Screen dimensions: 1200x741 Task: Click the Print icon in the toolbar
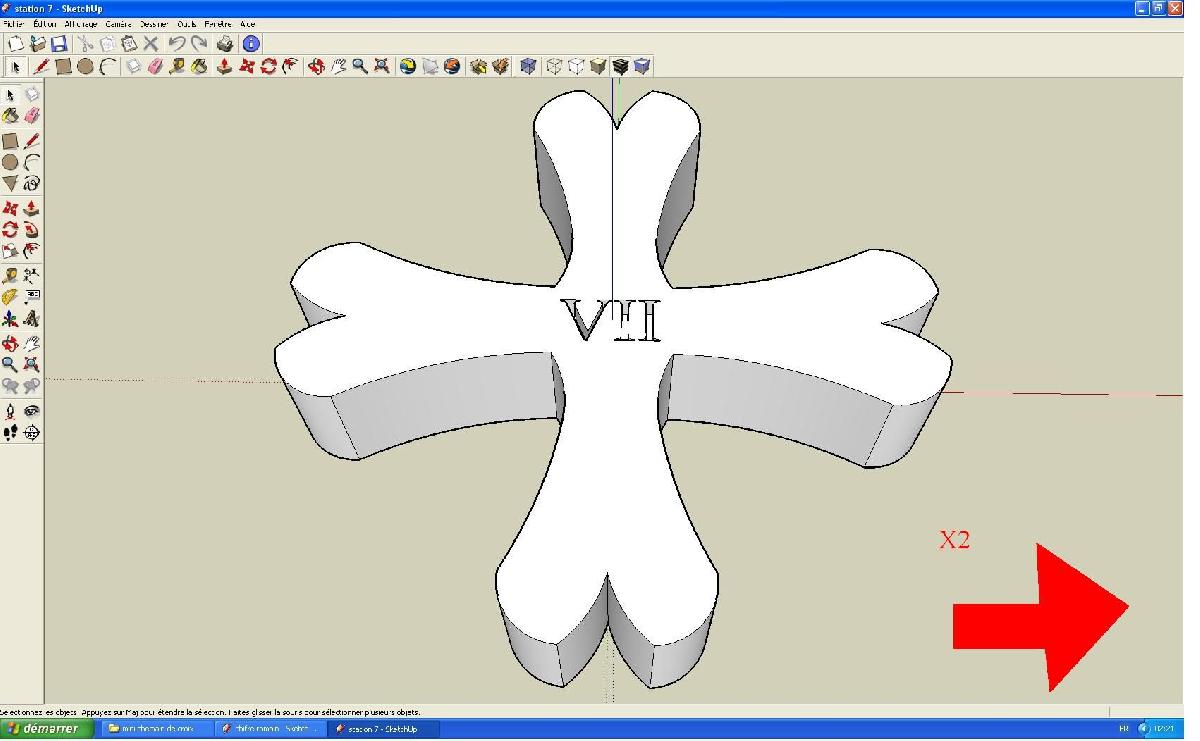(226, 44)
